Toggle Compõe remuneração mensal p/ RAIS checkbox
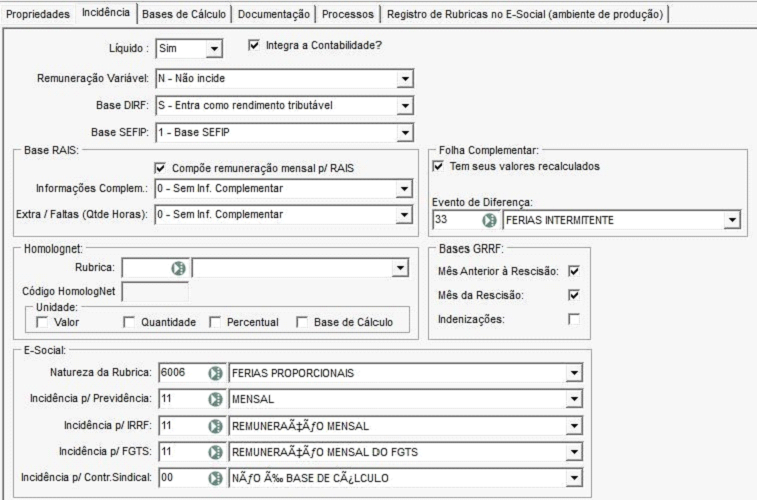This screenshot has width=757, height=500. (x=160, y=168)
